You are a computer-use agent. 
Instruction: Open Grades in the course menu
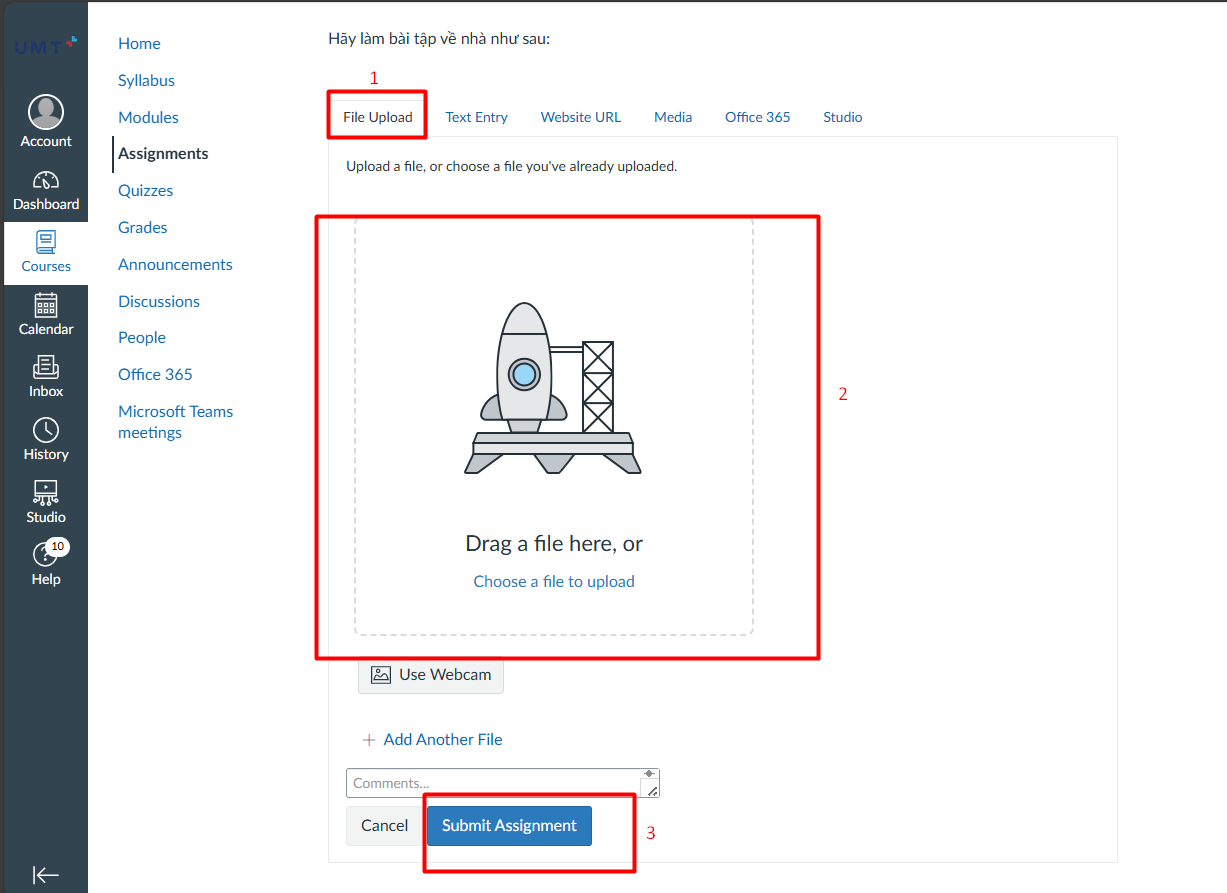pos(143,227)
